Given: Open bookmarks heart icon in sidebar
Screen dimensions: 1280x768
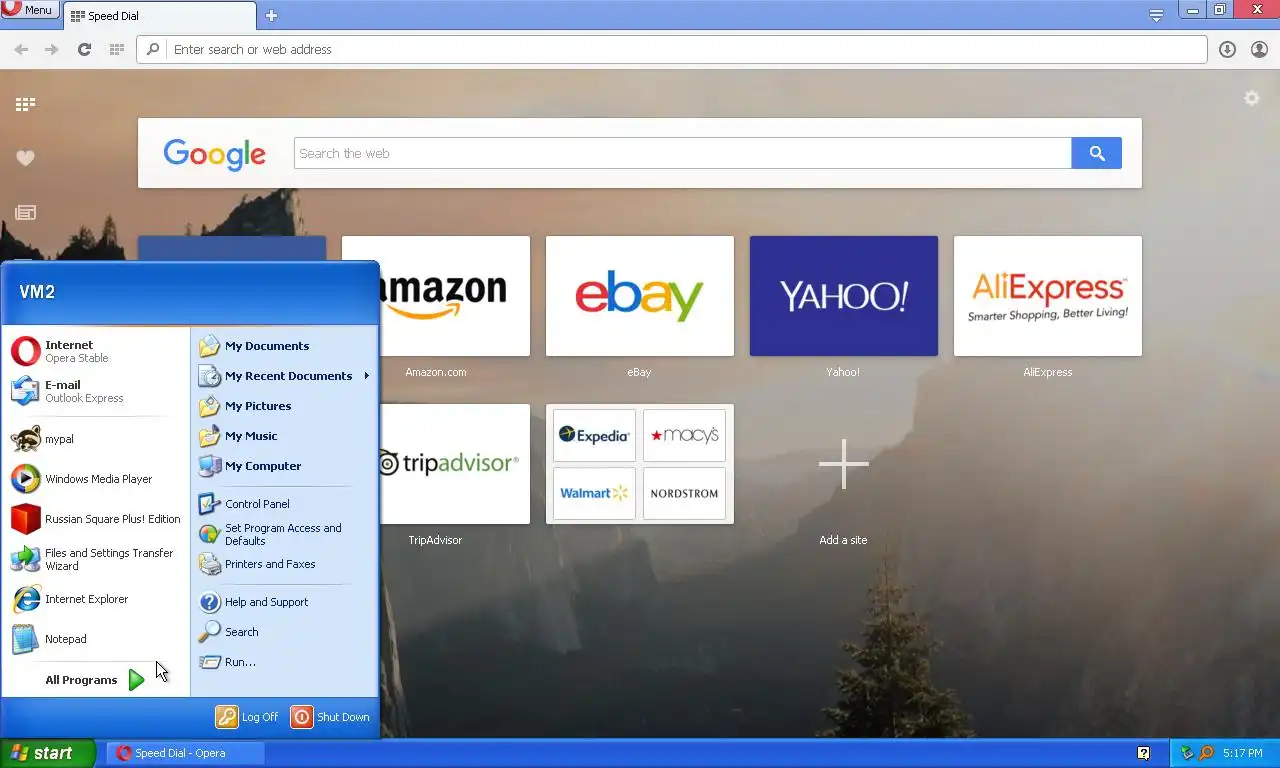Looking at the screenshot, I should pyautogui.click(x=25, y=158).
